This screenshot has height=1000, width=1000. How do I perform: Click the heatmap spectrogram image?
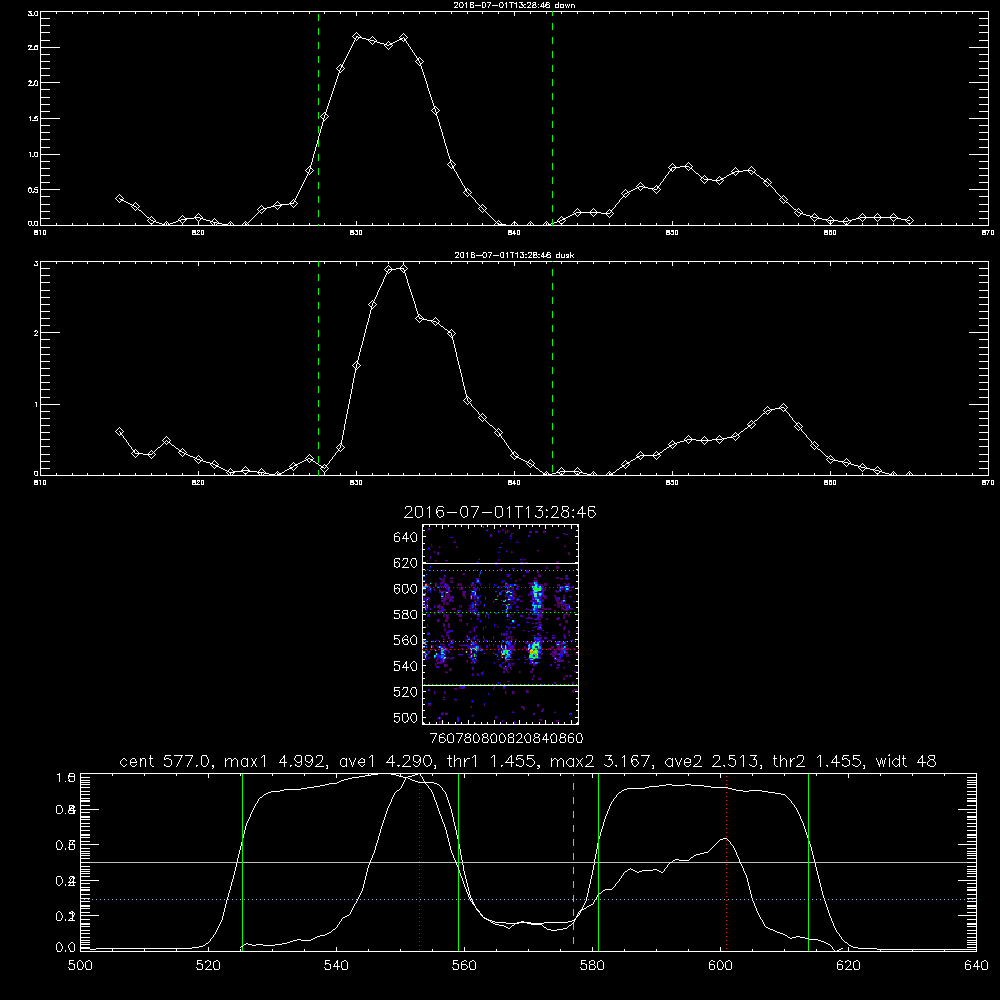pyautogui.click(x=500, y=624)
